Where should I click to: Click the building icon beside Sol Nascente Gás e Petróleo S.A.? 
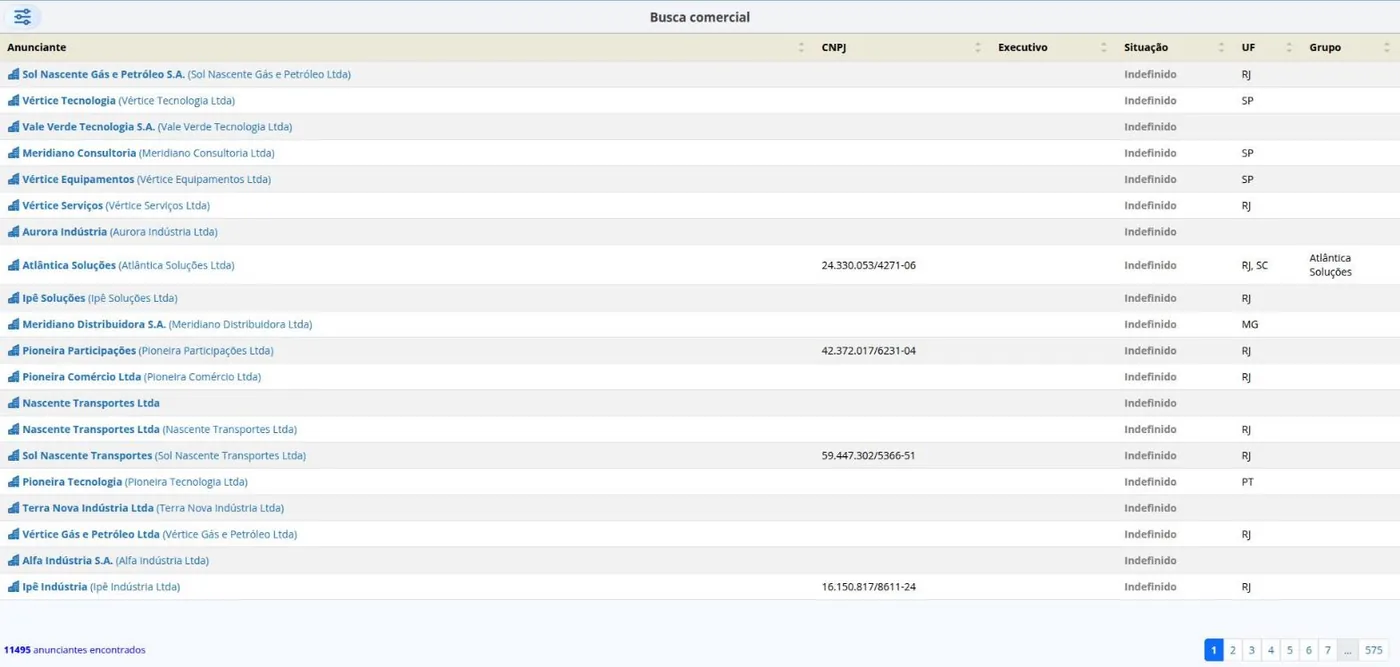tap(14, 74)
